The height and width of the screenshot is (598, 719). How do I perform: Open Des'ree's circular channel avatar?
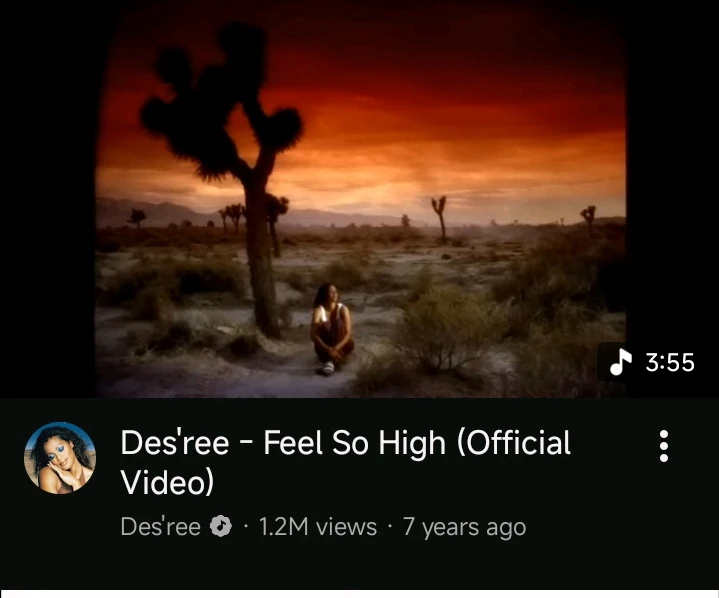[x=60, y=458]
